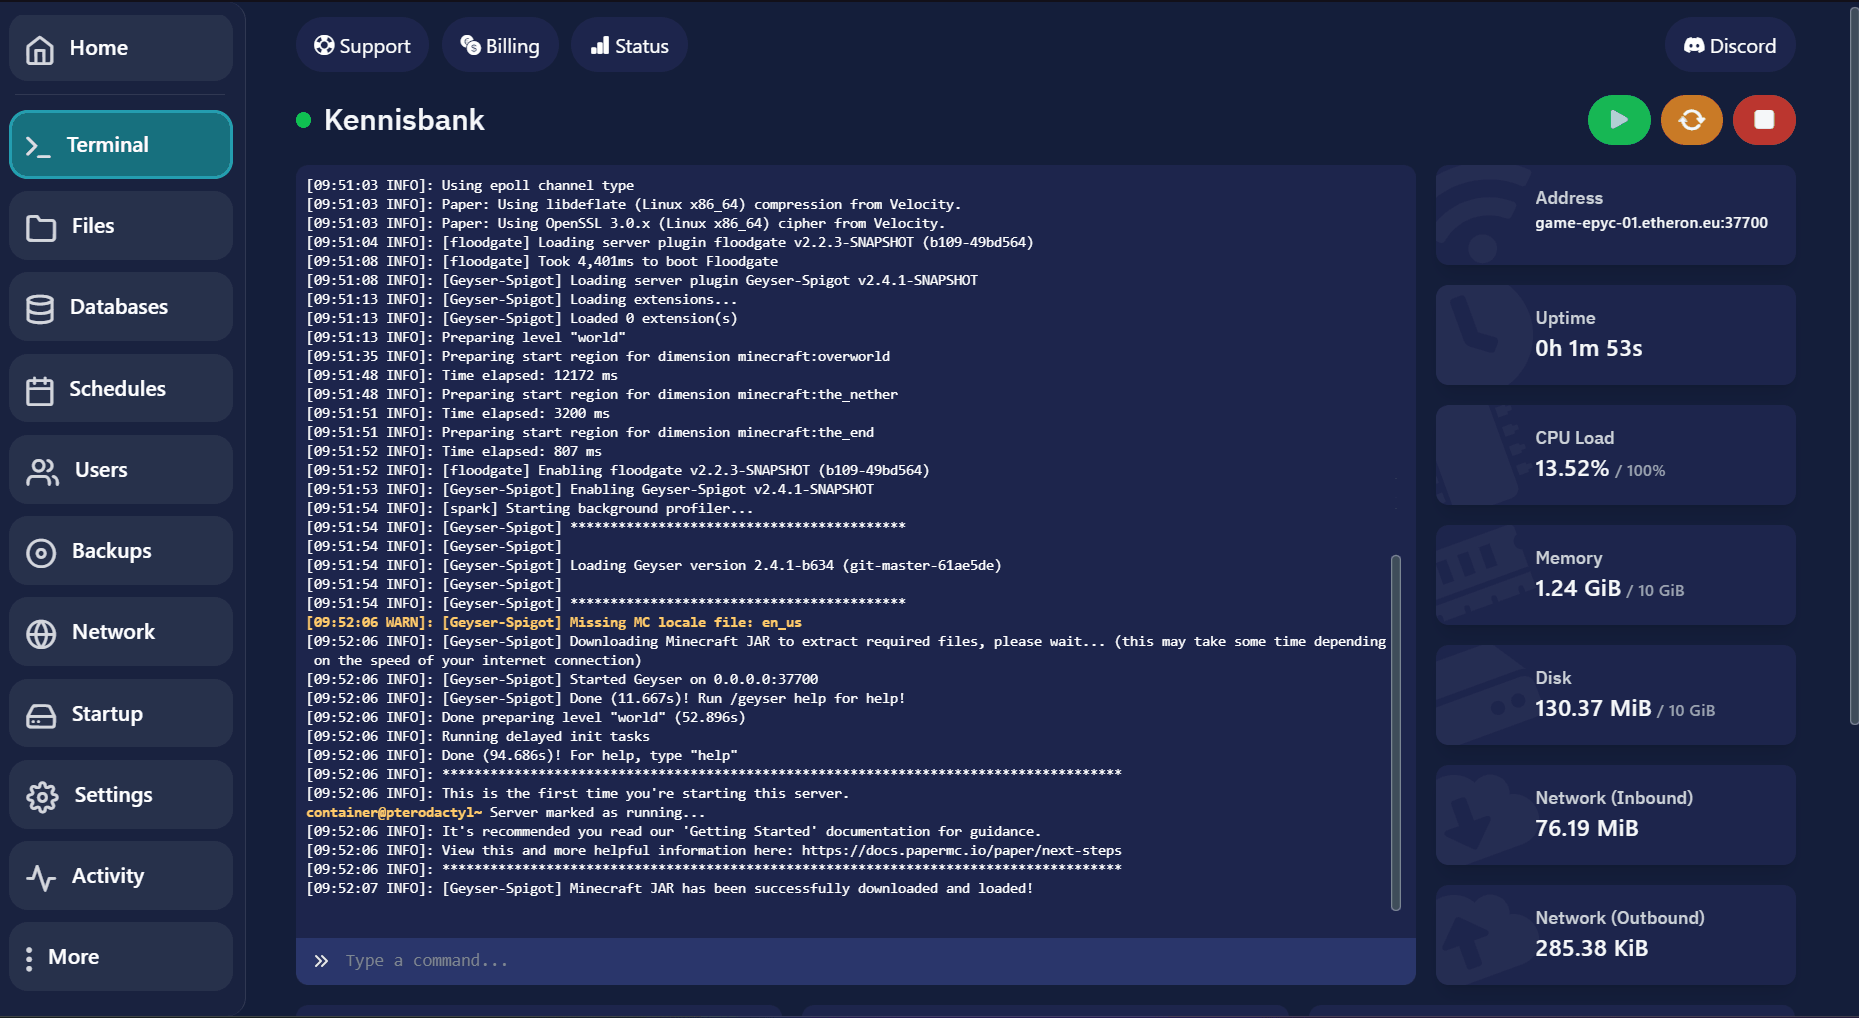Open the Support page
The width and height of the screenshot is (1859, 1018).
coord(362,46)
